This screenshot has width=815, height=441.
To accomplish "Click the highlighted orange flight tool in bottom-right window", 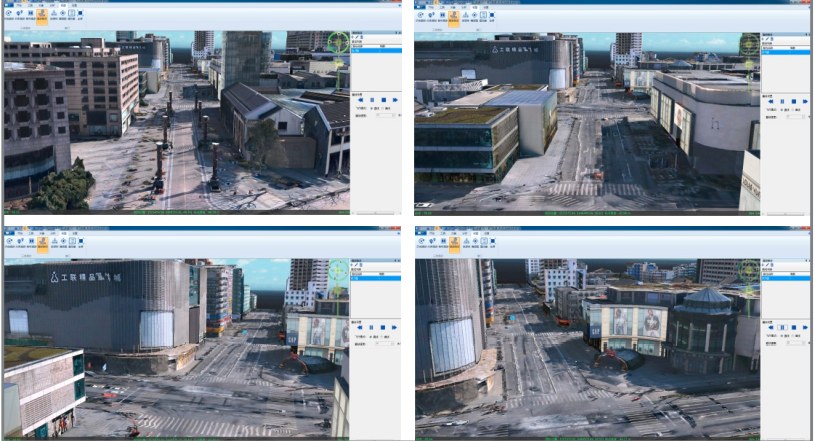I will (454, 244).
